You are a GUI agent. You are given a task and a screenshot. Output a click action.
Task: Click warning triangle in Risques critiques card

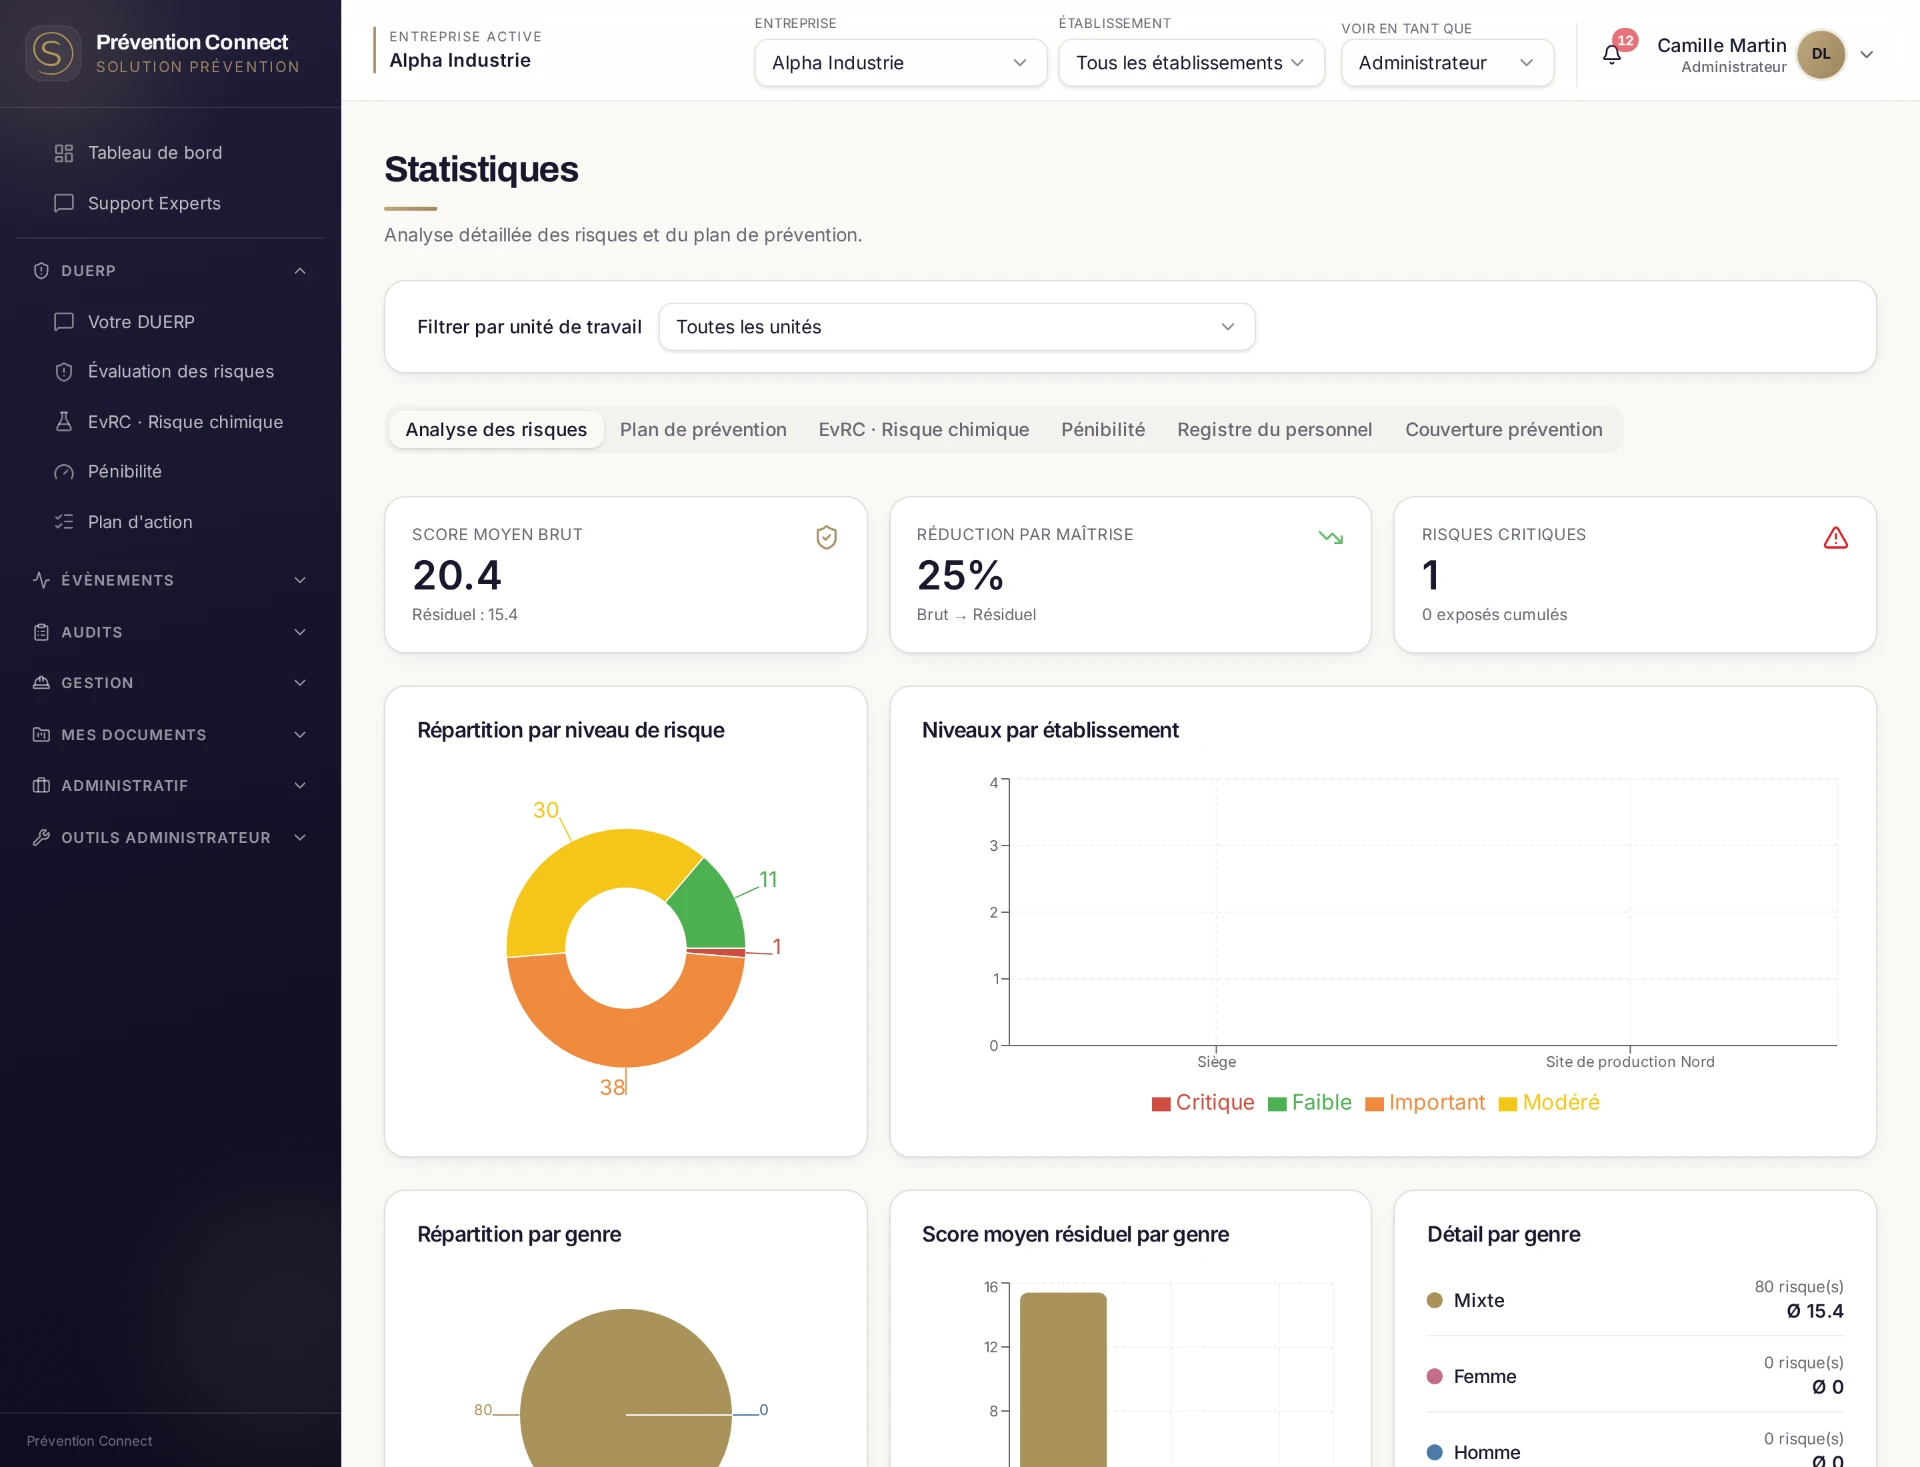tap(1836, 538)
